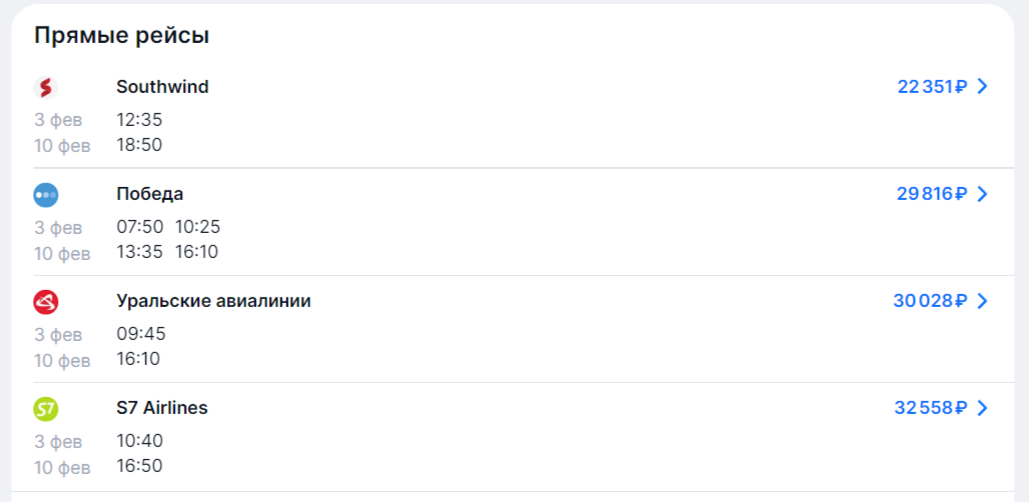Click the Прямые рейсы section heading
The height and width of the screenshot is (502, 1029).
(x=122, y=35)
